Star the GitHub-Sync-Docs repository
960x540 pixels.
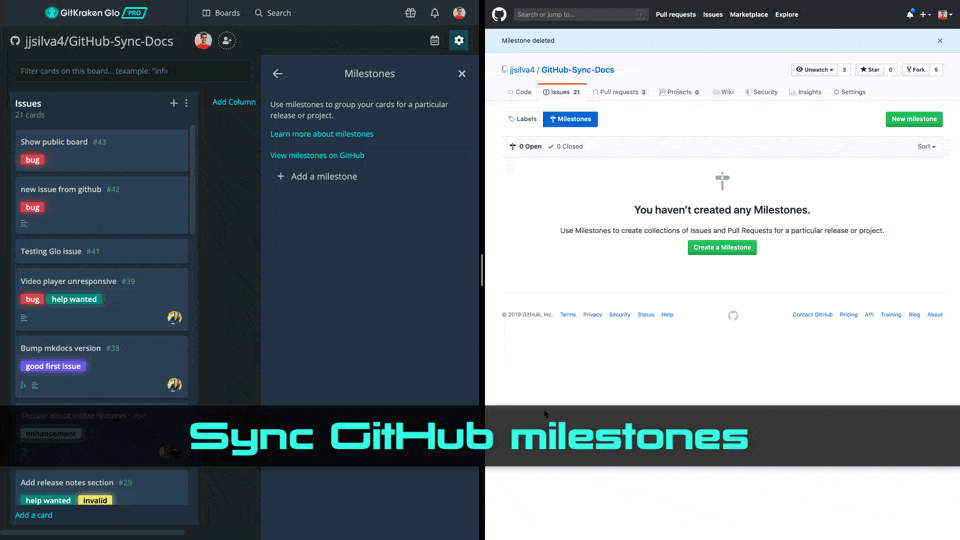[869, 70]
